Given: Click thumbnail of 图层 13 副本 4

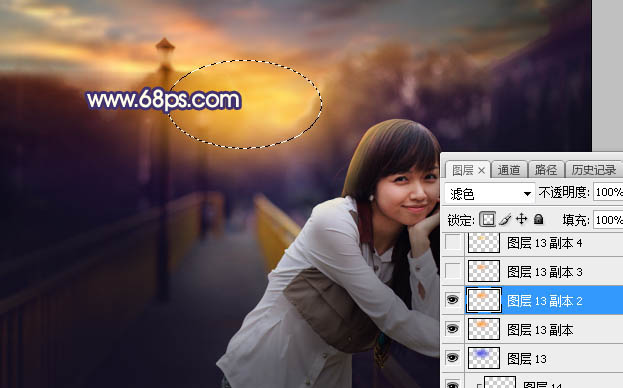Looking at the screenshot, I should [484, 243].
